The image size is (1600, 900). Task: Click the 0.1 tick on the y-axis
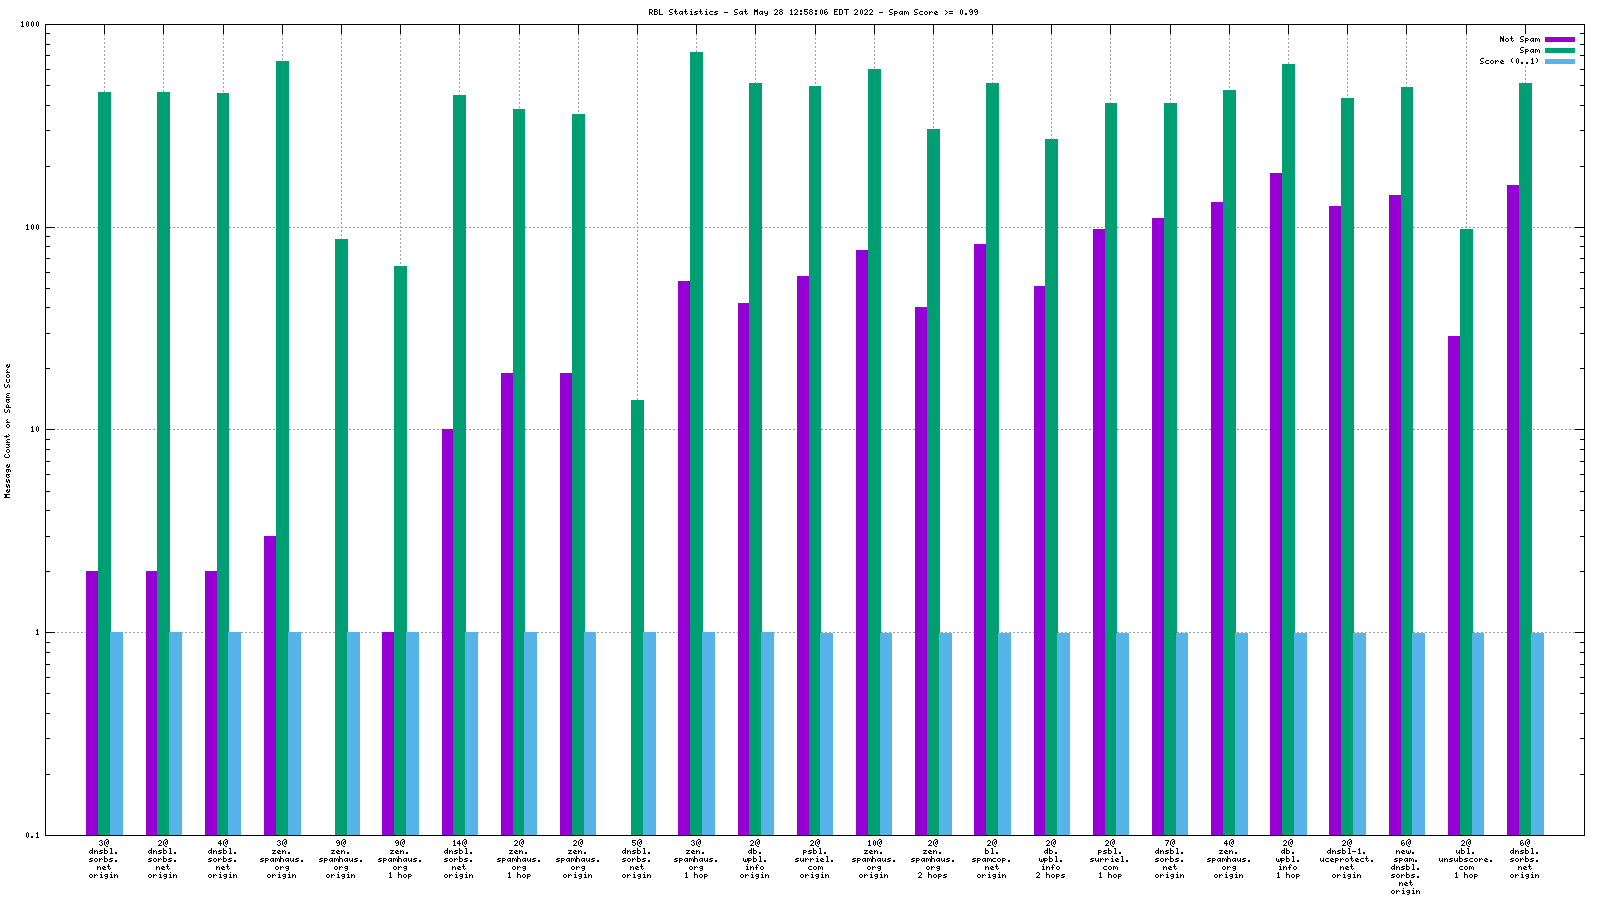point(32,835)
